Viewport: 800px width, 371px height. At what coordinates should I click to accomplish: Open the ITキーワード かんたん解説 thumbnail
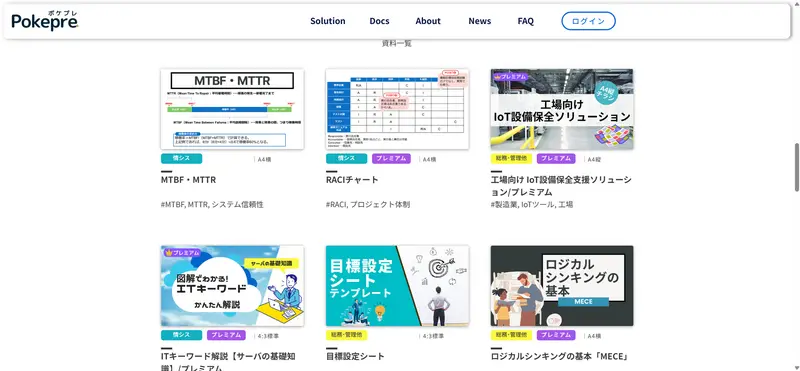(x=232, y=286)
